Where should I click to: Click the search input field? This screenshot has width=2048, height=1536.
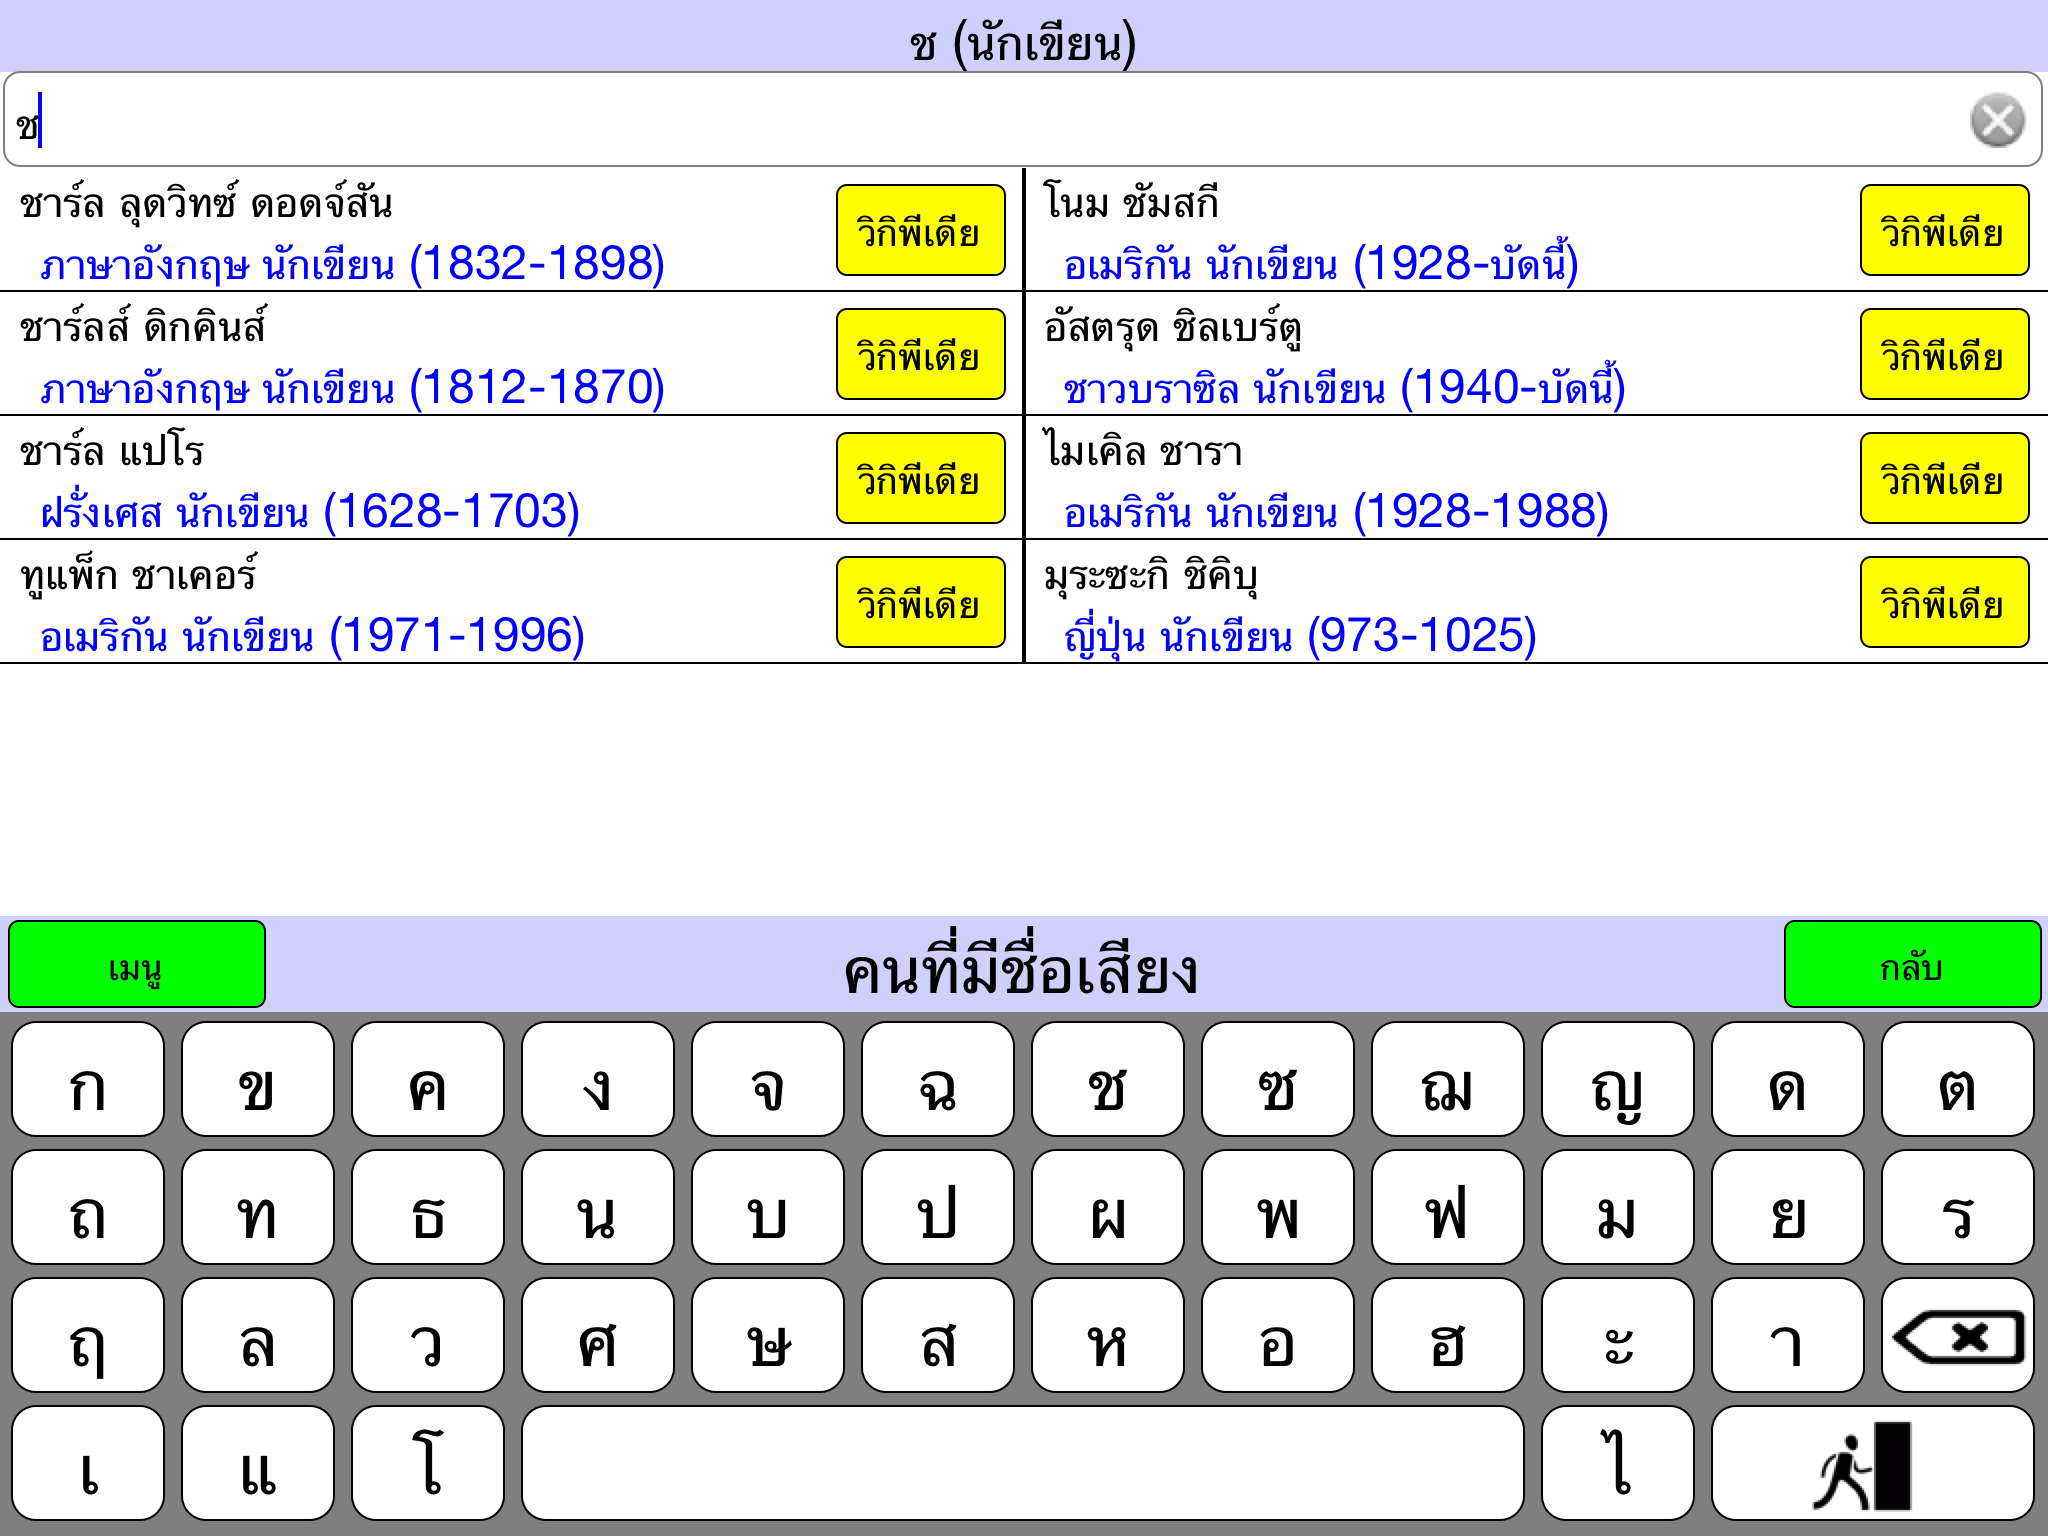pos(1022,119)
